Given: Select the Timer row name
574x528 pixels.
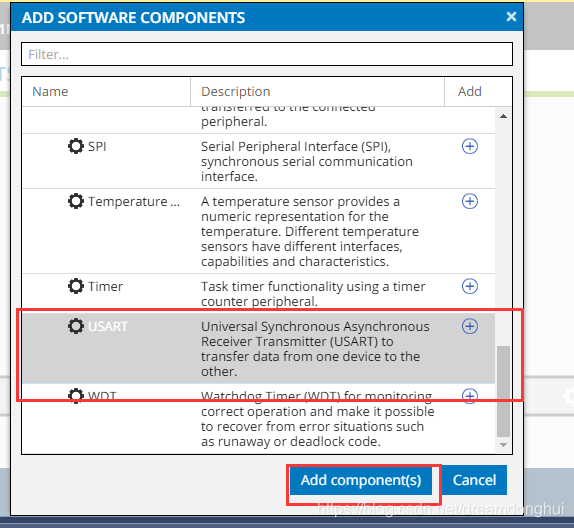Looking at the screenshot, I should [105, 286].
